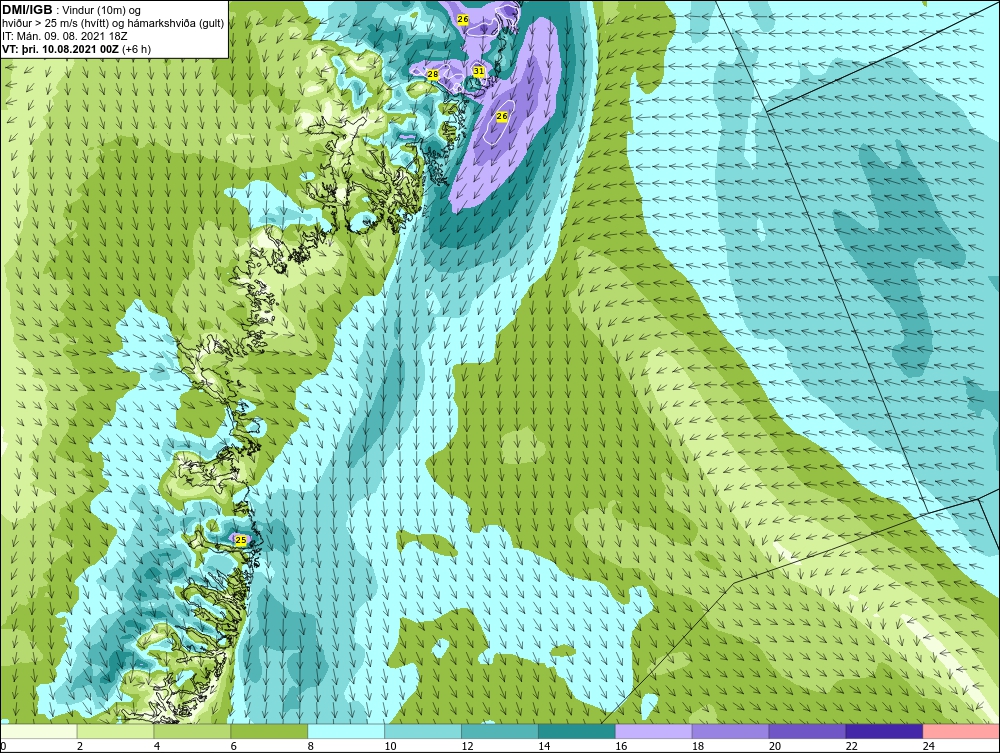Viewport: 1000px width, 753px height.
Task: Click the yellow gust label 28
Action: point(432,75)
